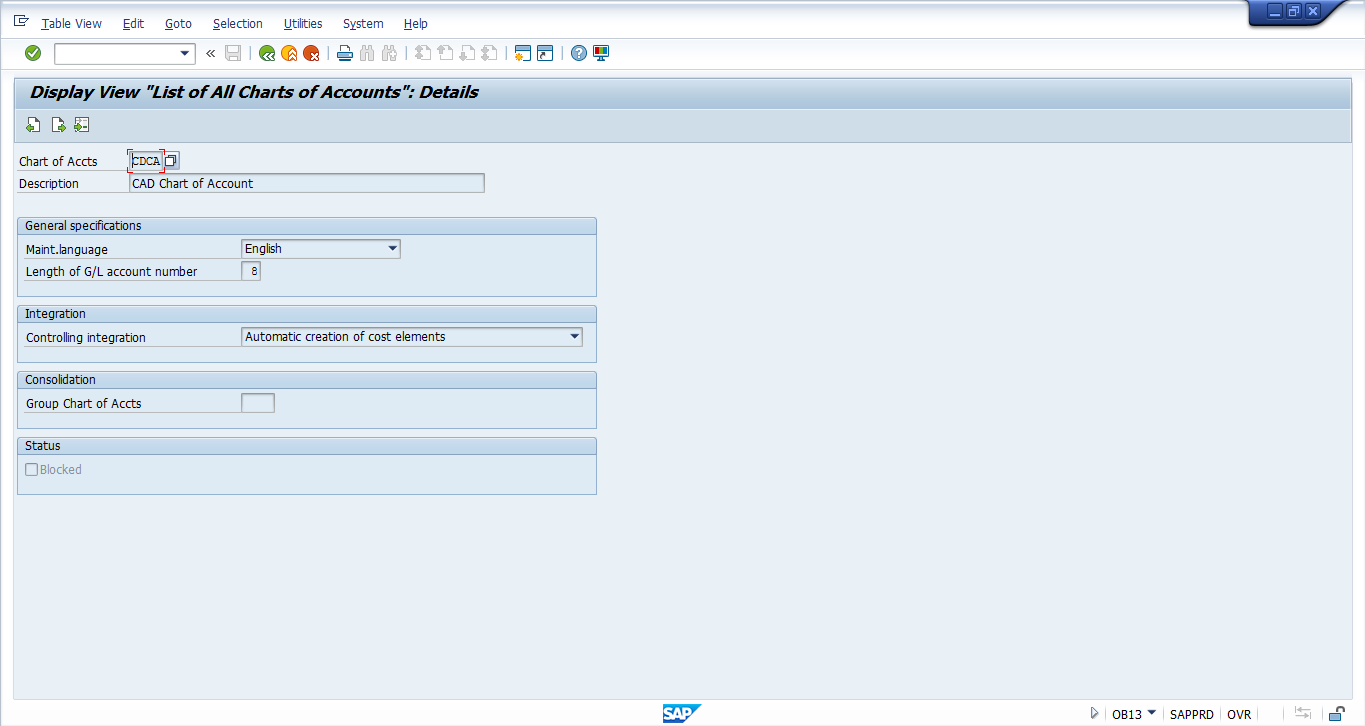Click the padlock icon in status bar
This screenshot has width=1365, height=726.
pyautogui.click(x=1336, y=713)
